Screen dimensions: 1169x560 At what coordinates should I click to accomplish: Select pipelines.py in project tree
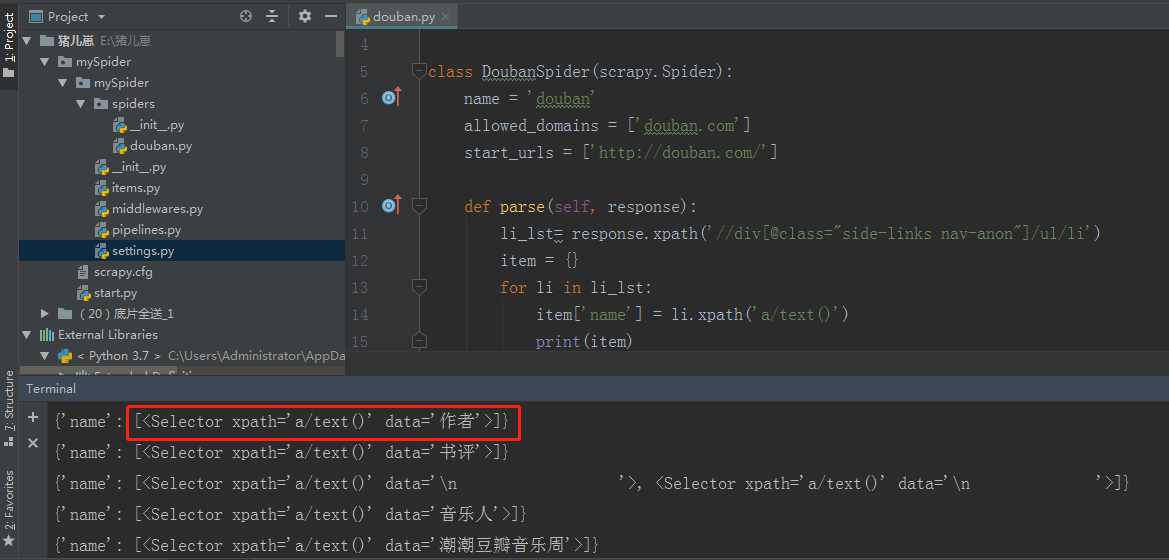coord(146,230)
